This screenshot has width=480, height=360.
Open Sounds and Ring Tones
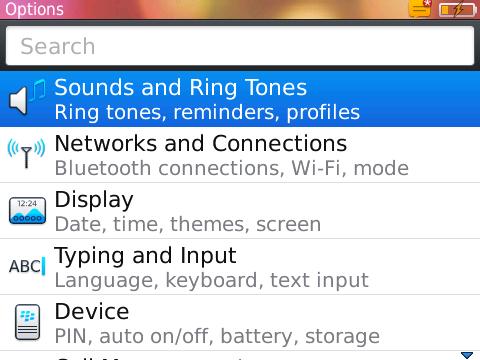pos(240,99)
